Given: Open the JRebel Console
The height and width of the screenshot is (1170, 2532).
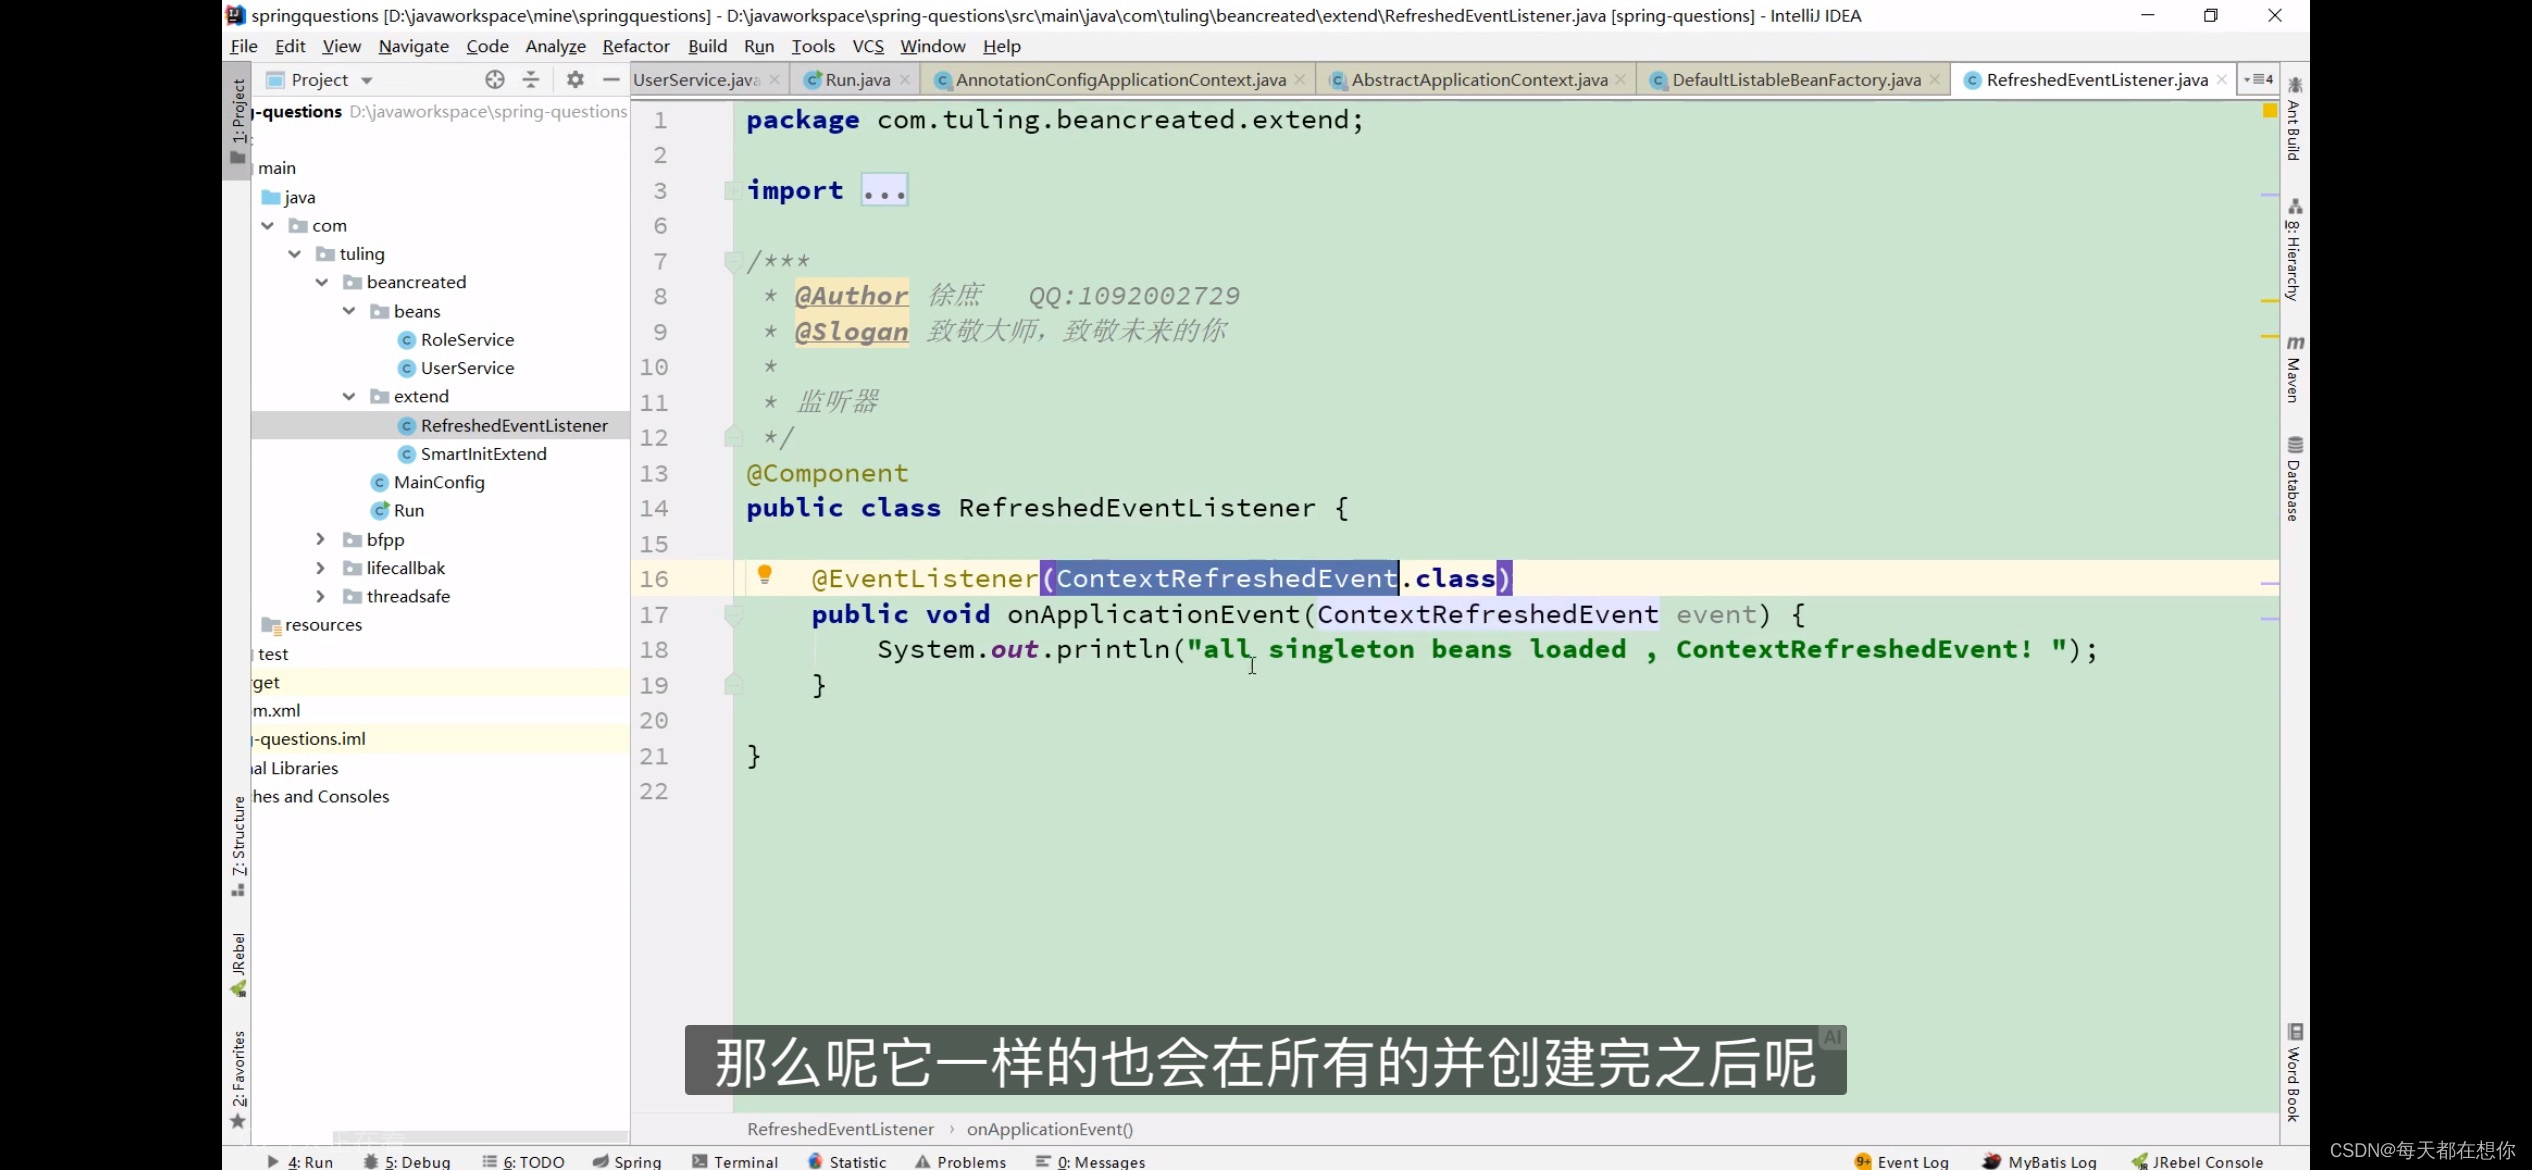Looking at the screenshot, I should click(x=2197, y=1161).
